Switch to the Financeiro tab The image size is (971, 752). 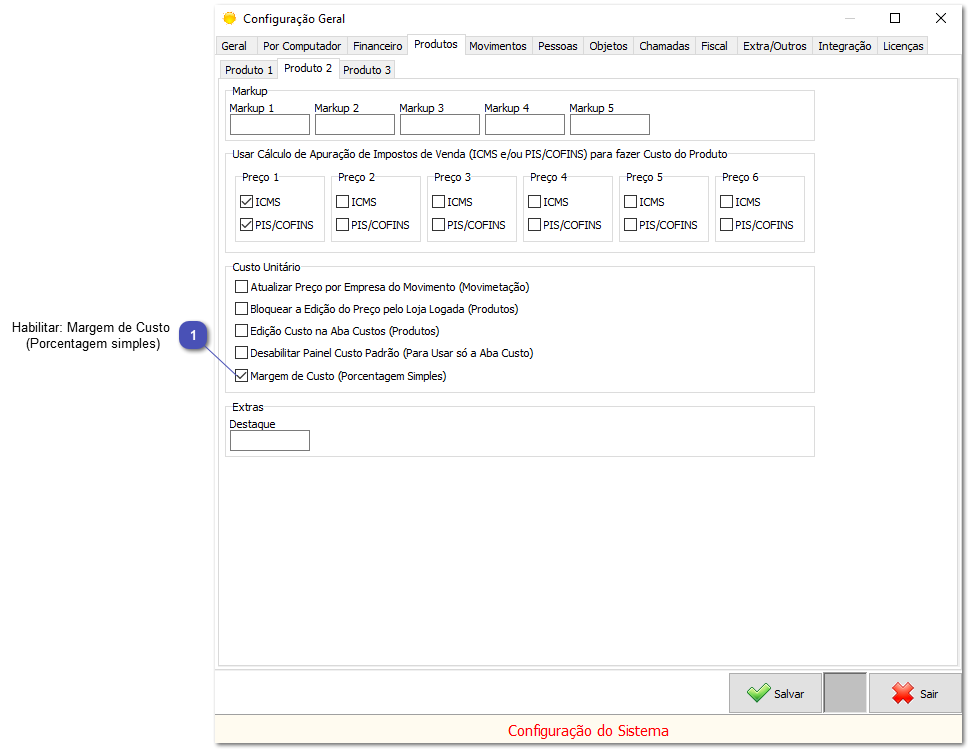[377, 45]
